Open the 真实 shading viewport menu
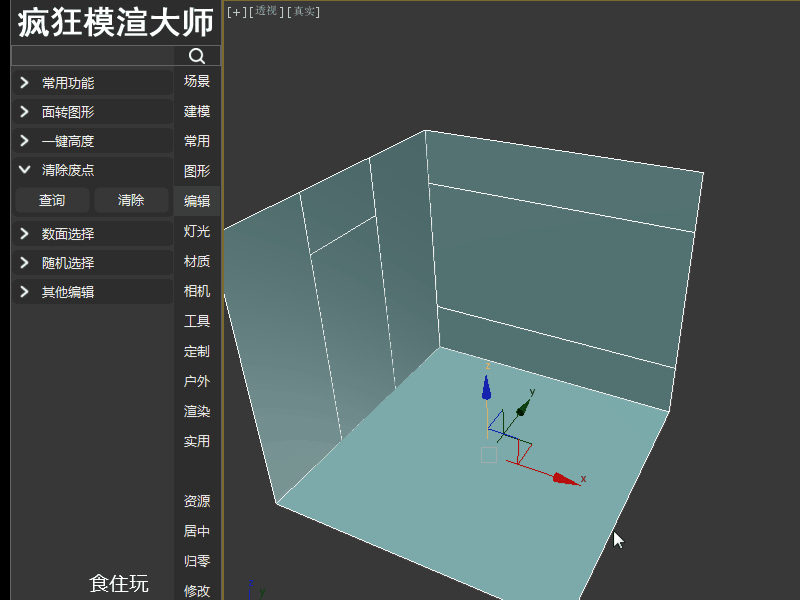The width and height of the screenshot is (800, 600). [304, 12]
